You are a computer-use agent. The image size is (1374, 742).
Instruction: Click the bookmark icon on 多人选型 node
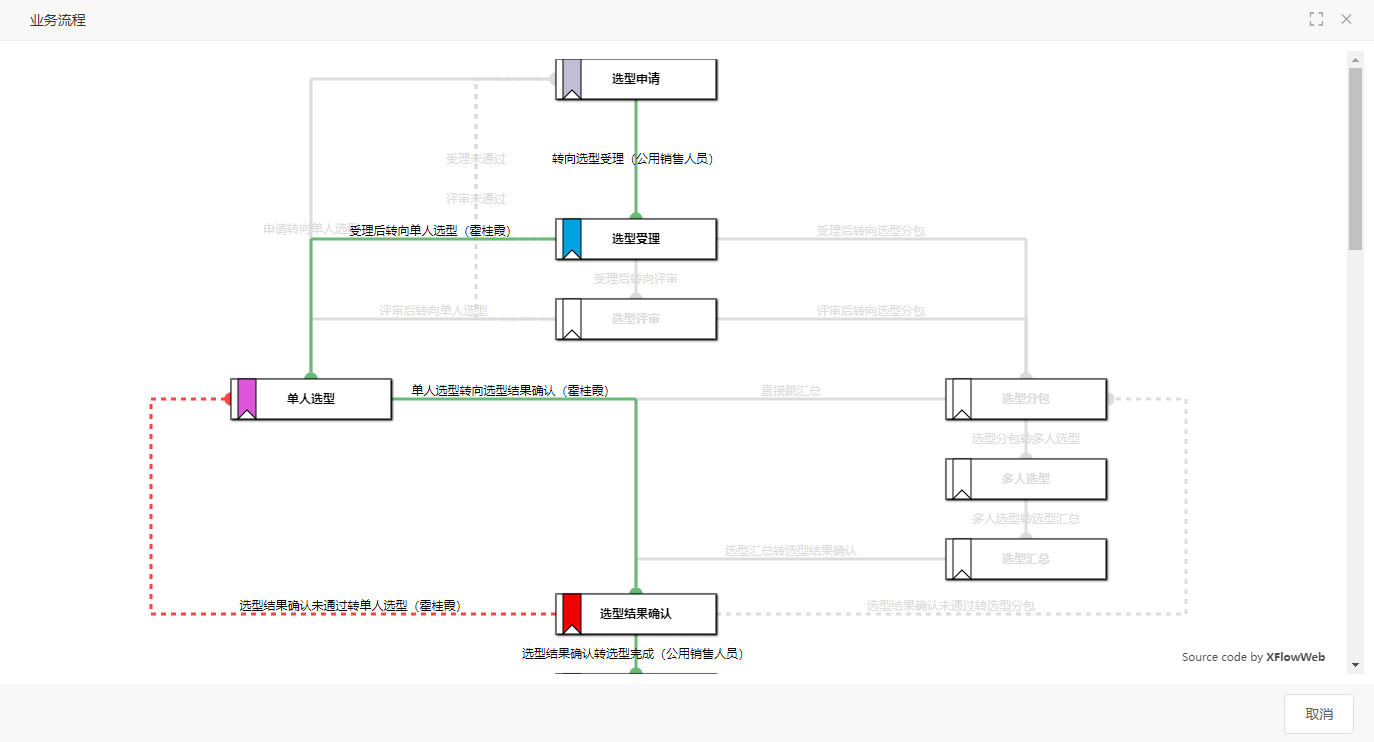coord(961,479)
